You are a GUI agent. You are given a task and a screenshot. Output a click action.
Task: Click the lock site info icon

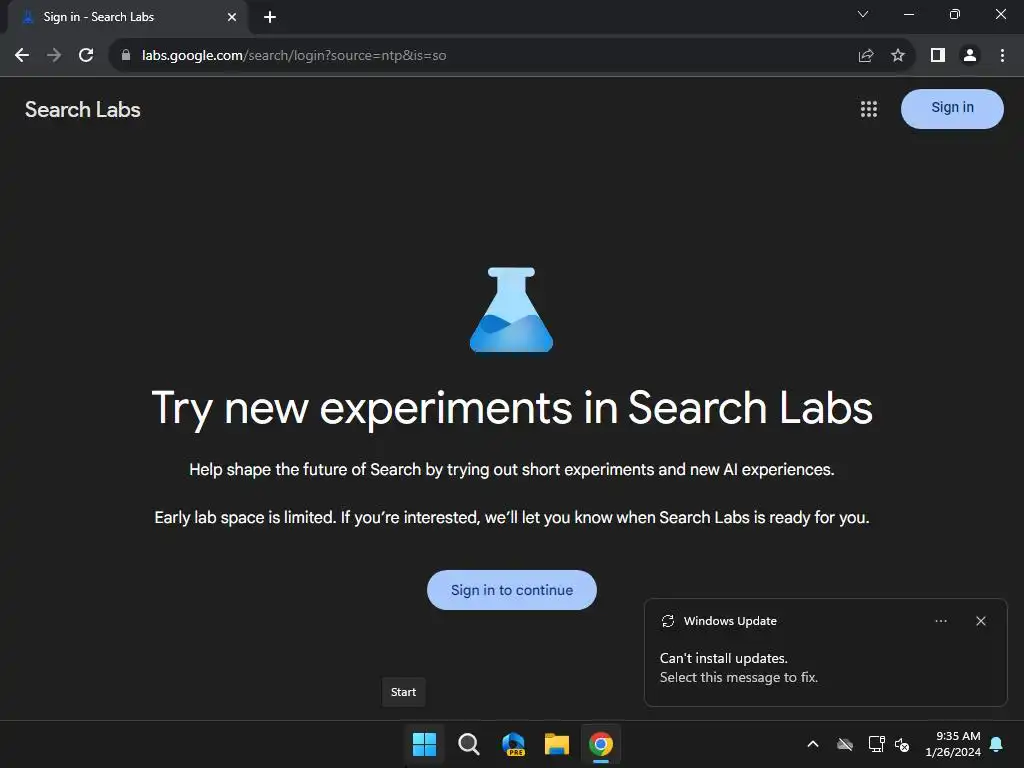(x=126, y=56)
